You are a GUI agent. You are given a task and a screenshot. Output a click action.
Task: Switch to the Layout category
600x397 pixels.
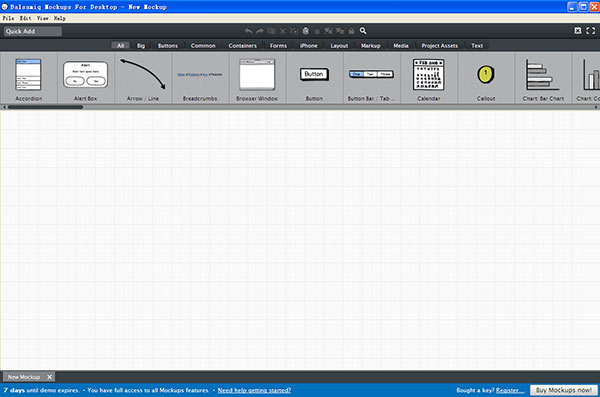[x=339, y=46]
